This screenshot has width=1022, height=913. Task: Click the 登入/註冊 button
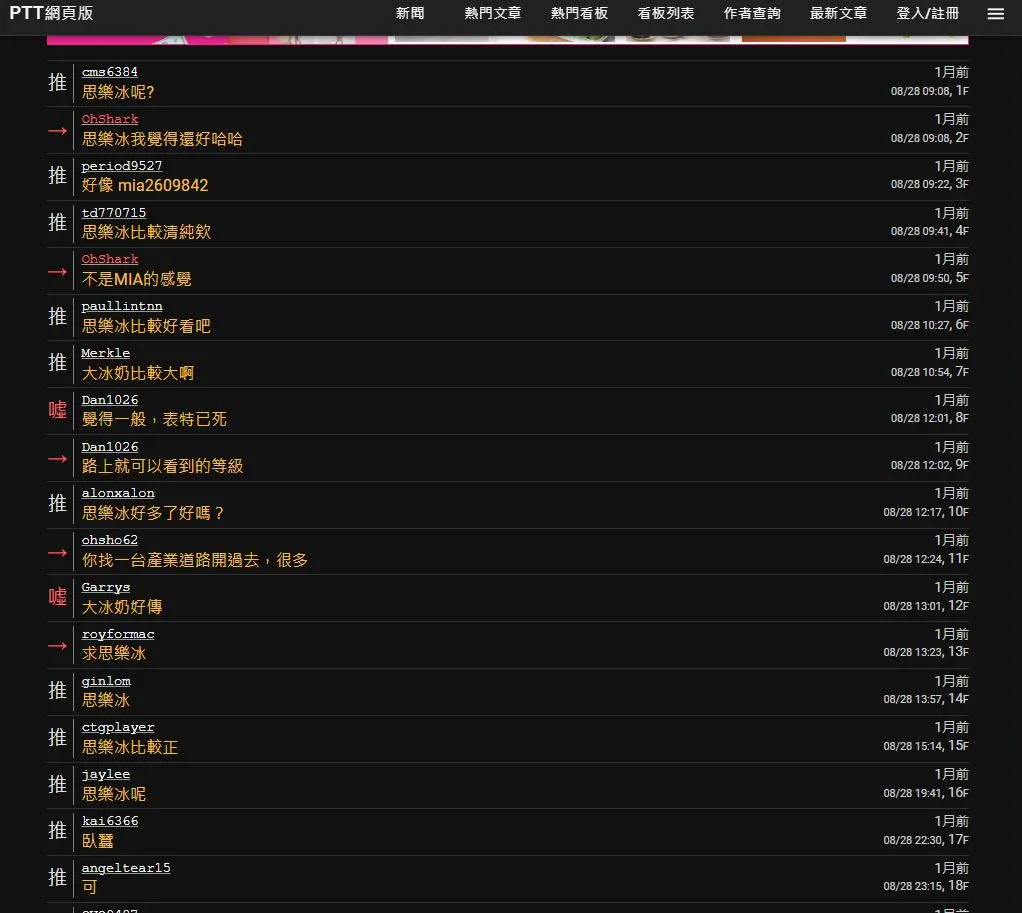927,14
